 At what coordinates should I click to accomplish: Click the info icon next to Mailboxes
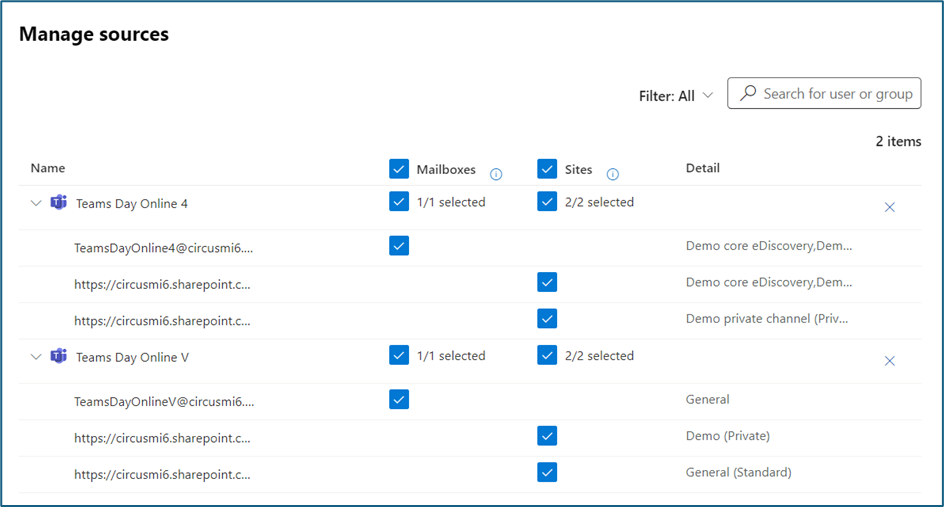coord(496,174)
